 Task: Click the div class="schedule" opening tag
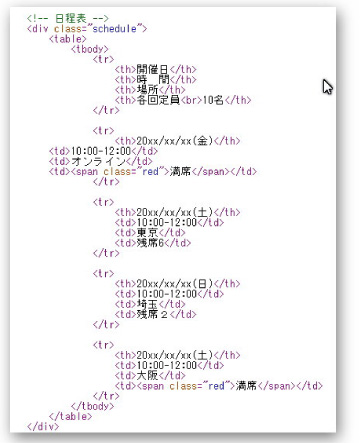87,28
